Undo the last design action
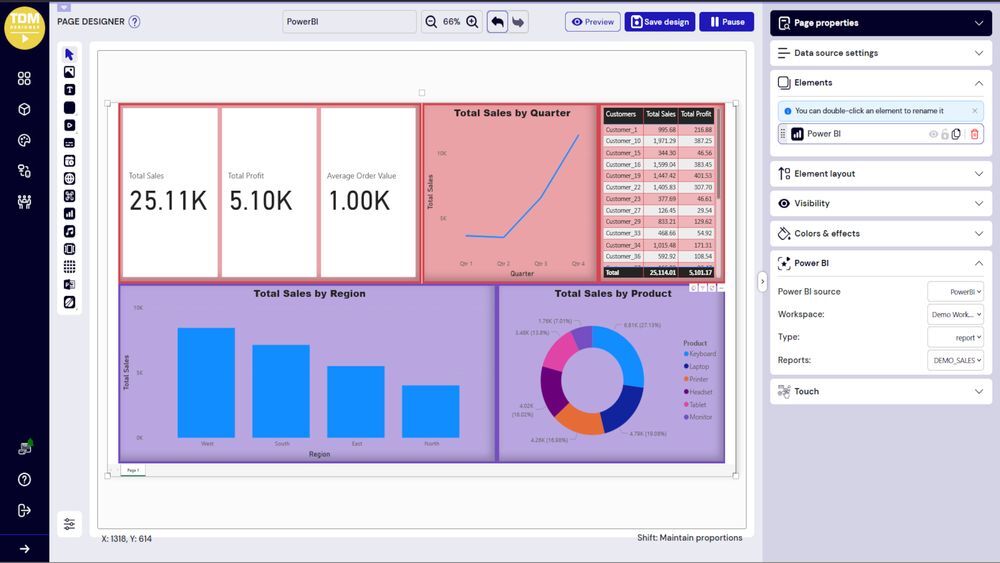 [497, 22]
